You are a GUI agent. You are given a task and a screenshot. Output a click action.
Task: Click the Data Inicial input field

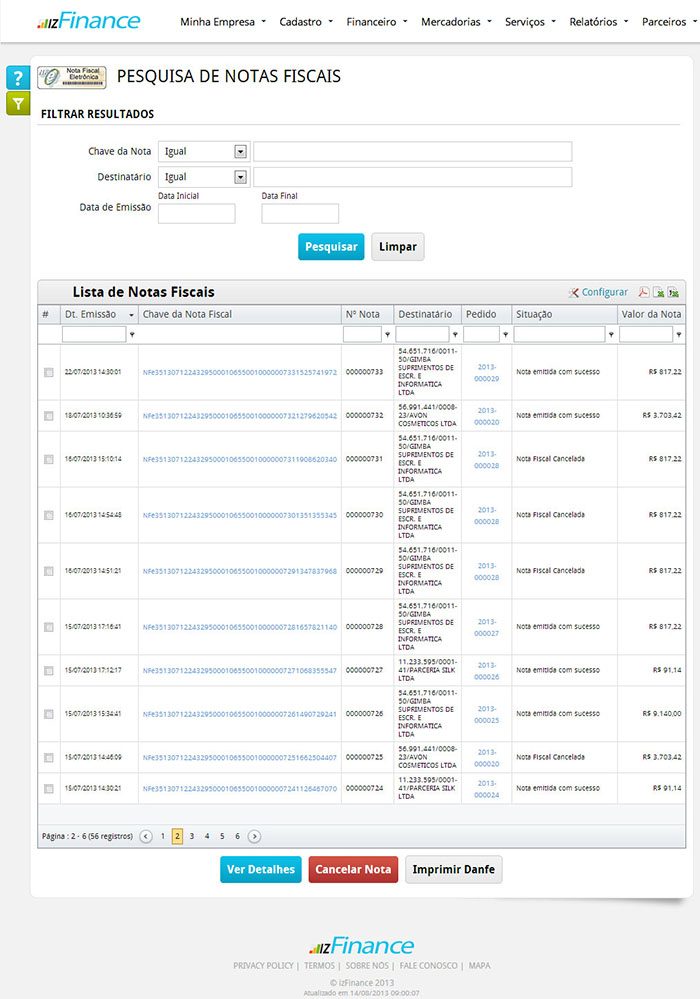pos(196,213)
